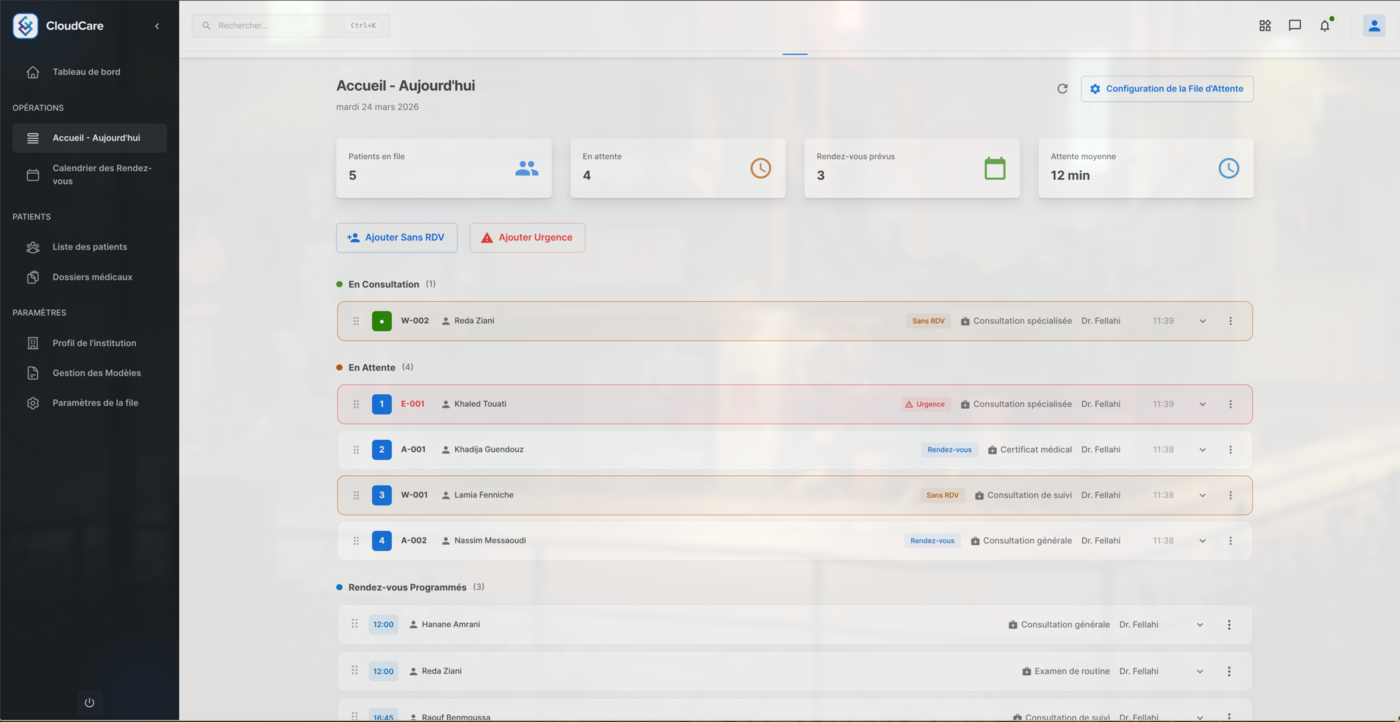Expand Khadija Guendouz row chevron
This screenshot has width=1400, height=722.
point(1202,449)
